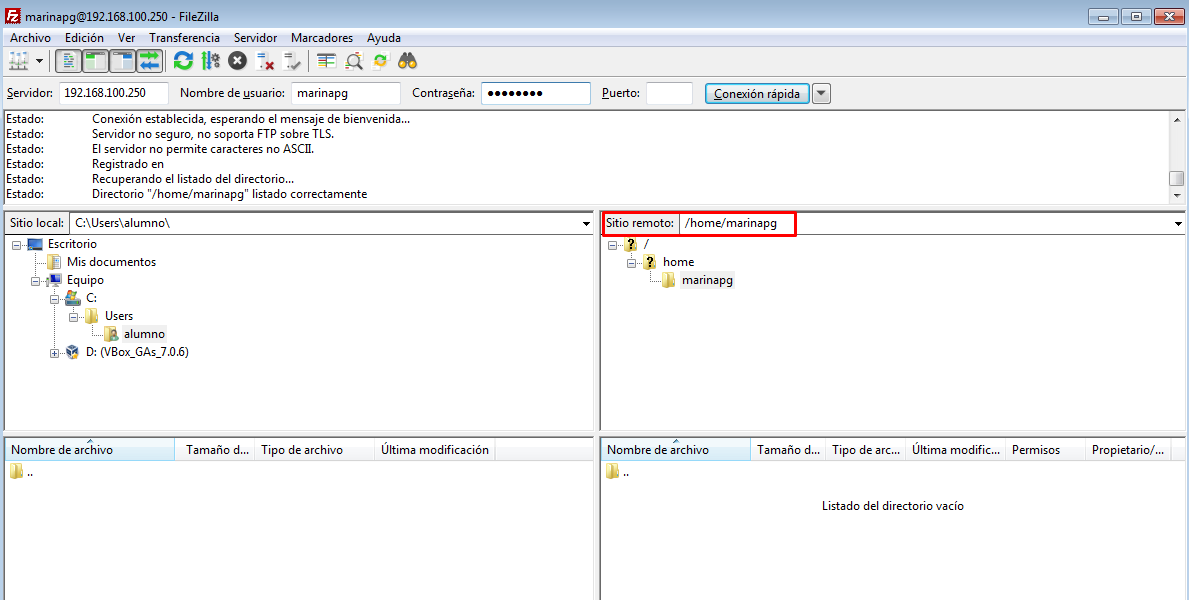Select D: (VBox_GAs_7.0.6) drive
The image size is (1189, 600).
[136, 352]
